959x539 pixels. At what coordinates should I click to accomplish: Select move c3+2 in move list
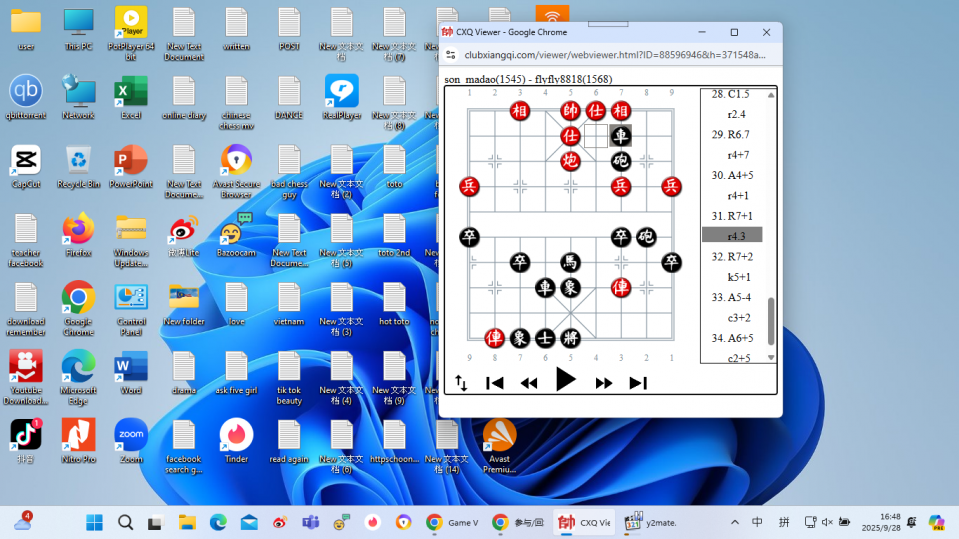[x=739, y=318]
